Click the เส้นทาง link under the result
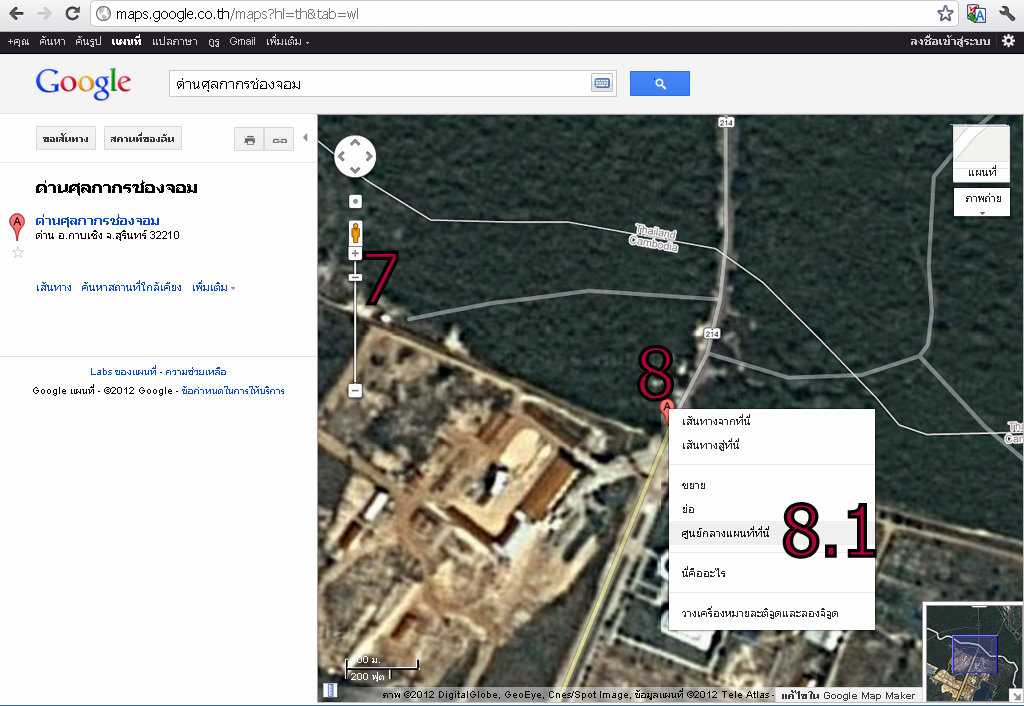This screenshot has height=706, width=1024. click(54, 287)
